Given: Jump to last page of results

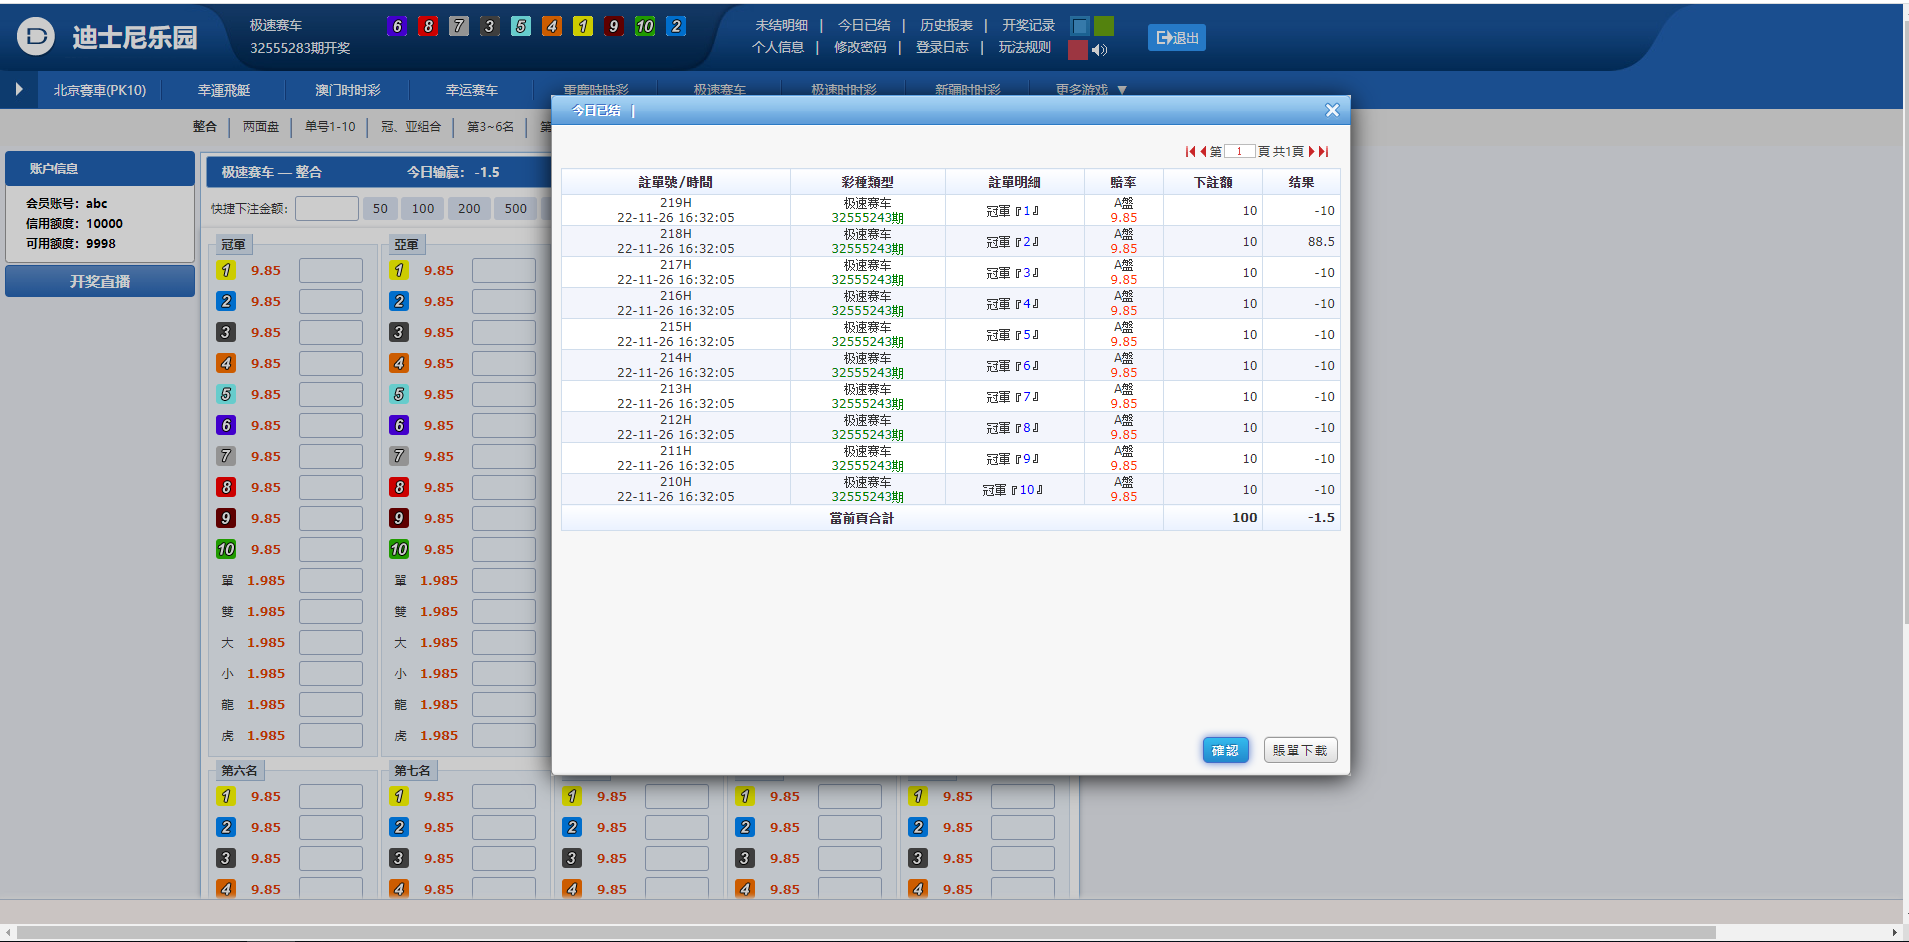Looking at the screenshot, I should click(1324, 152).
